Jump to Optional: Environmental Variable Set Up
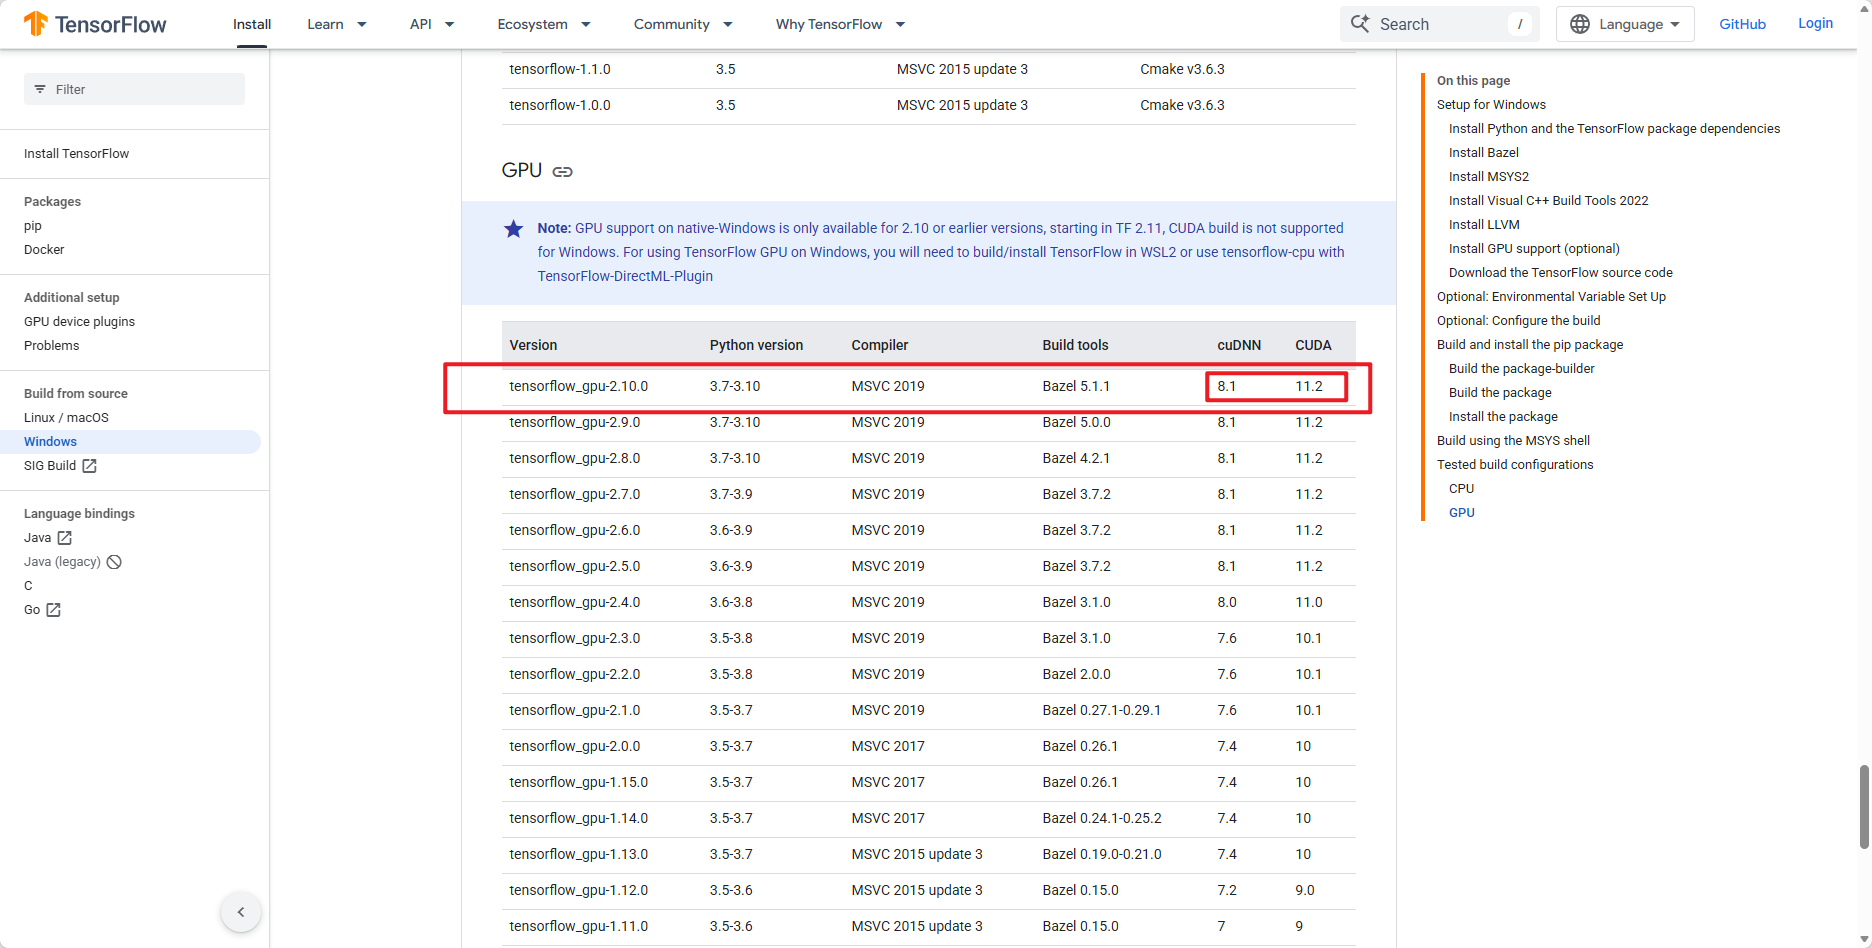Image resolution: width=1872 pixels, height=948 pixels. point(1551,297)
